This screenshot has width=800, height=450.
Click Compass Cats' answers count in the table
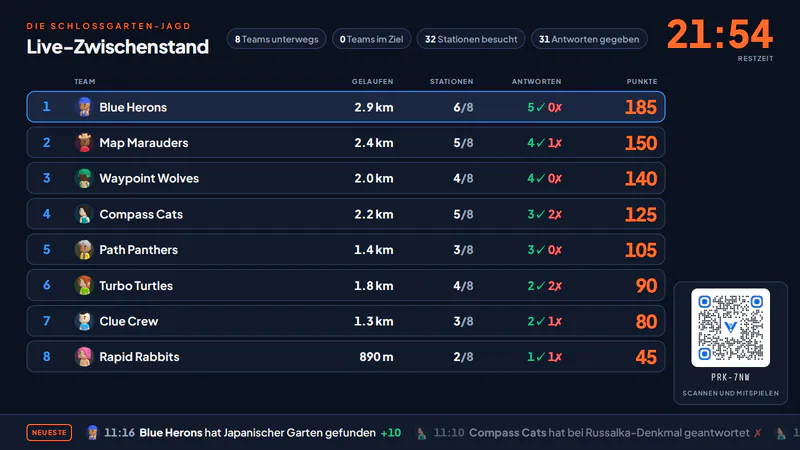[544, 214]
